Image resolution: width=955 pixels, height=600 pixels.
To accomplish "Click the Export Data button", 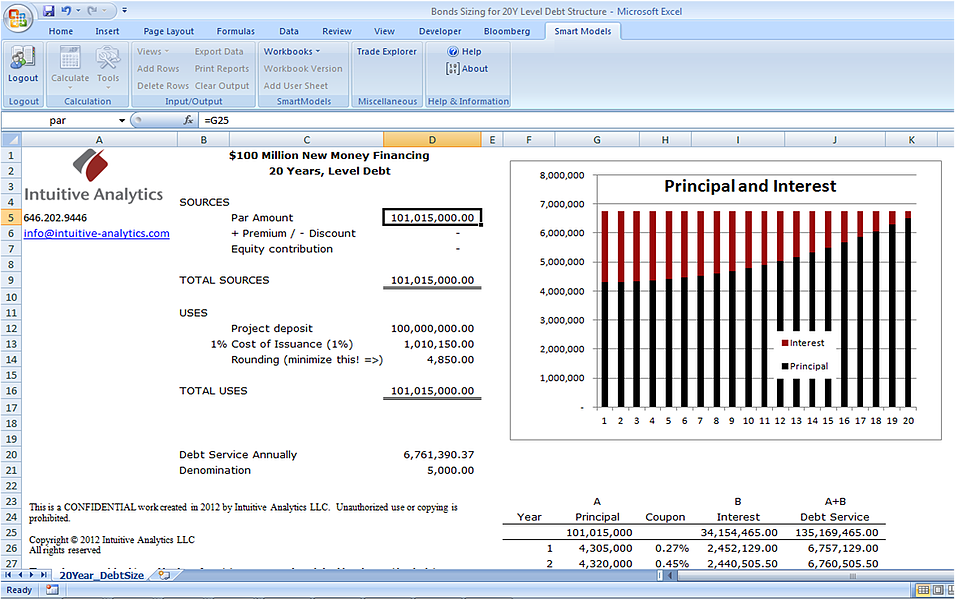I will pos(219,51).
